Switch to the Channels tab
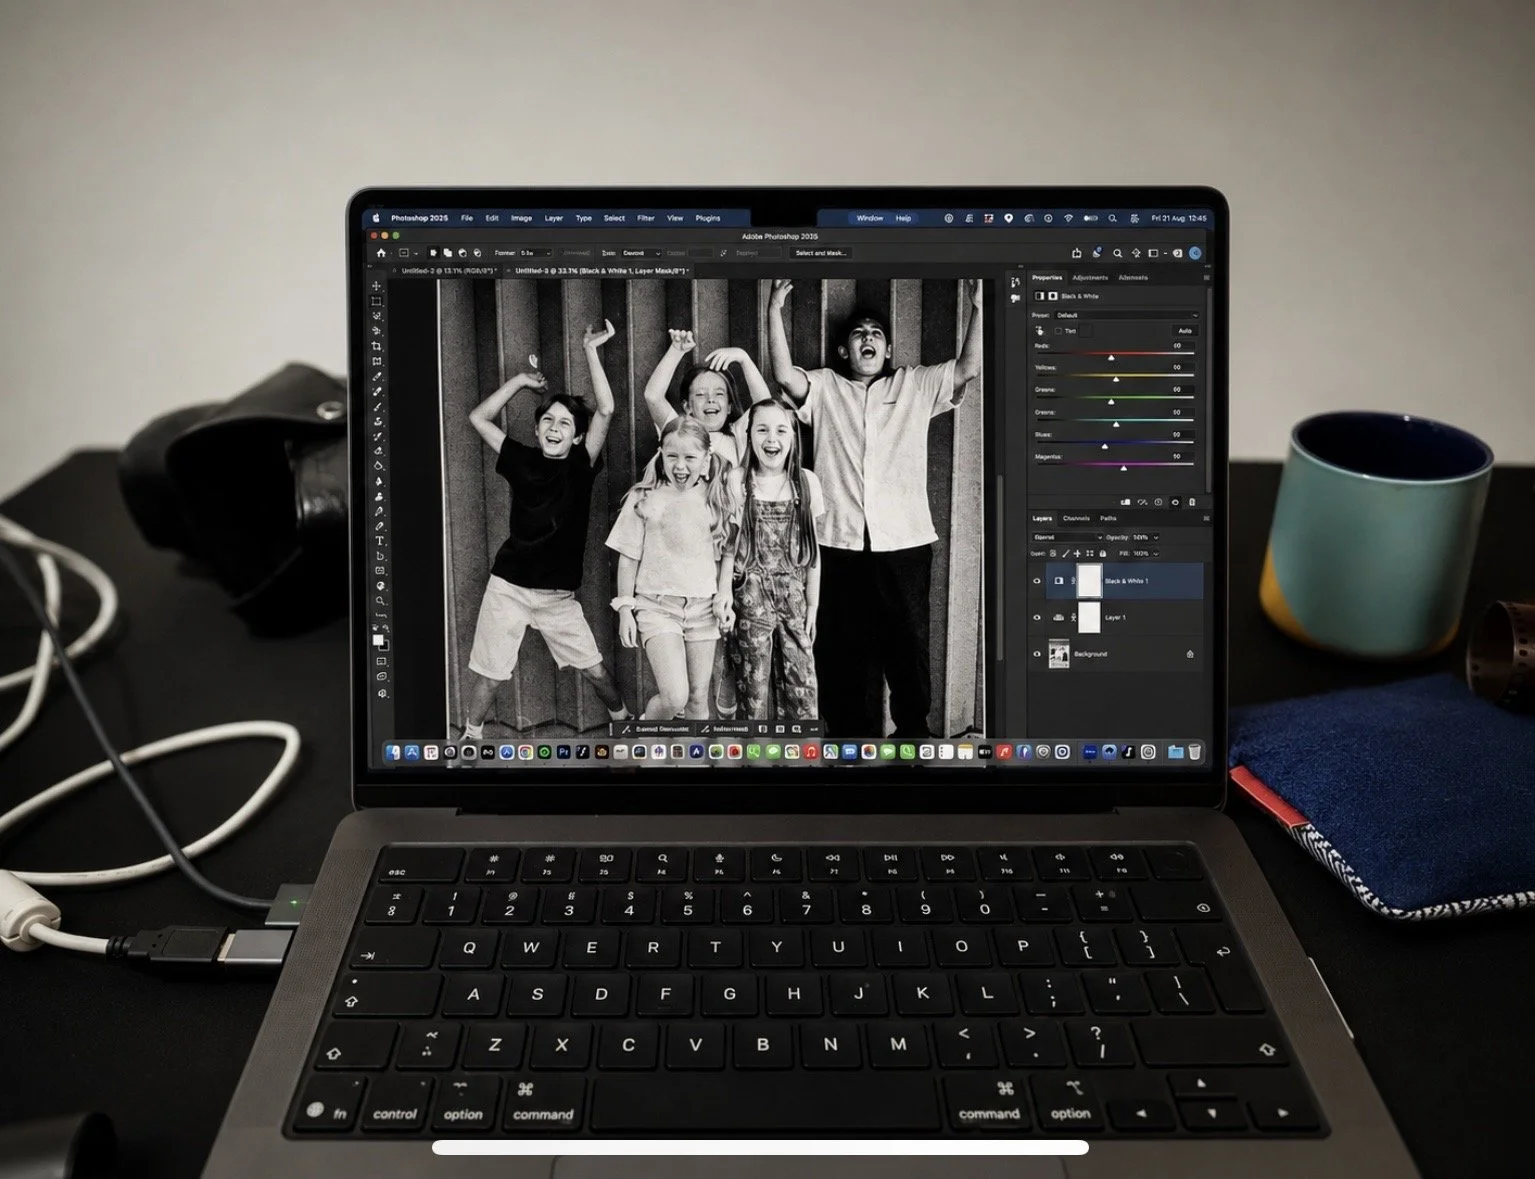Image resolution: width=1535 pixels, height=1179 pixels. click(x=1076, y=518)
